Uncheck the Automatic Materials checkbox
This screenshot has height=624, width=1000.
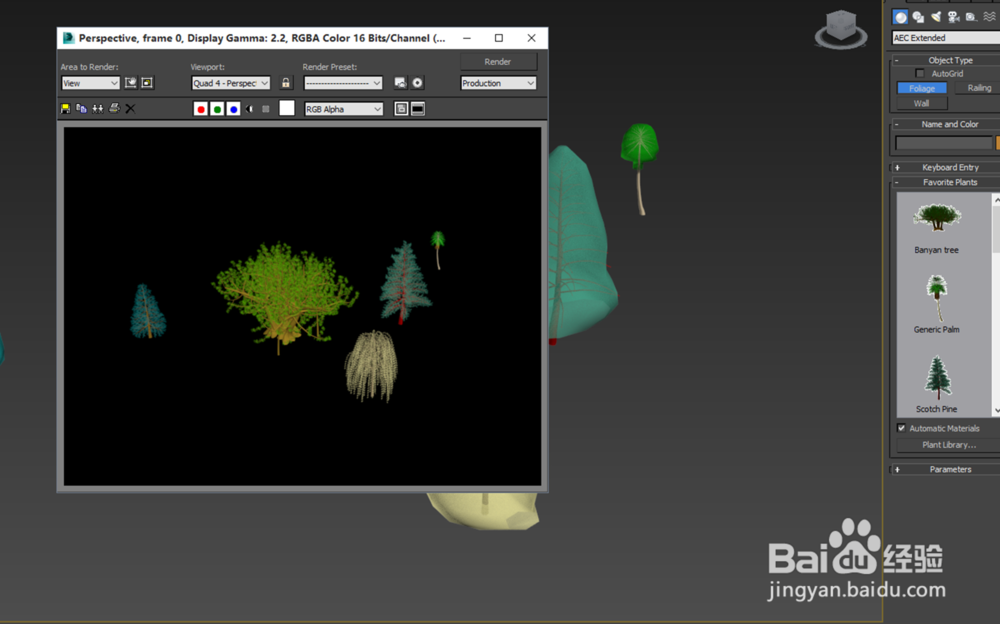click(901, 428)
